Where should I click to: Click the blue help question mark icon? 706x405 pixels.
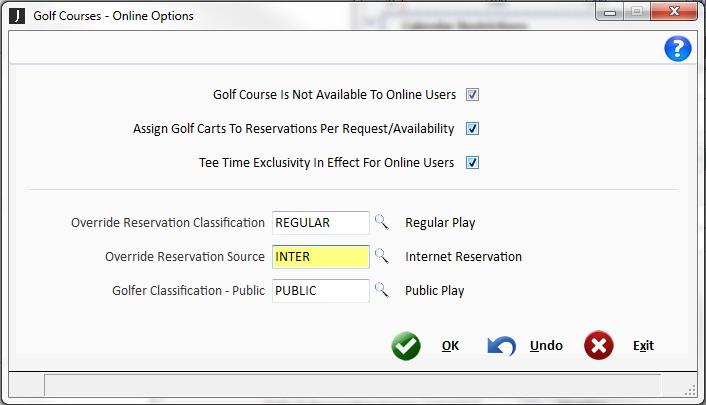(677, 49)
